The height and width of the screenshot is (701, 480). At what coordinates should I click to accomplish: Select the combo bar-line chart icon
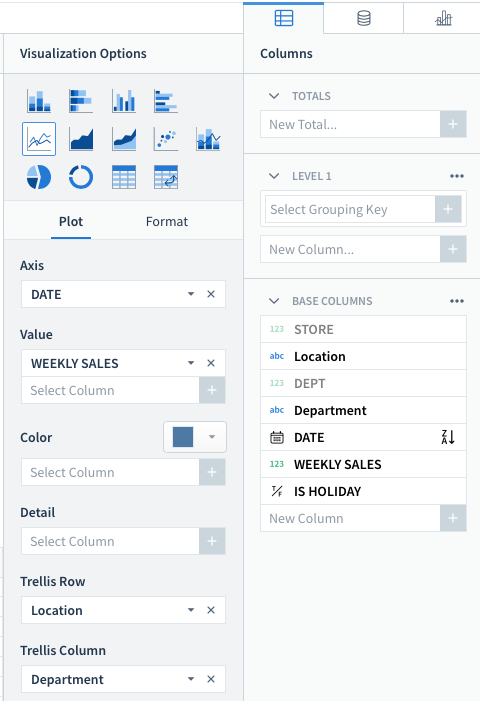point(208,139)
